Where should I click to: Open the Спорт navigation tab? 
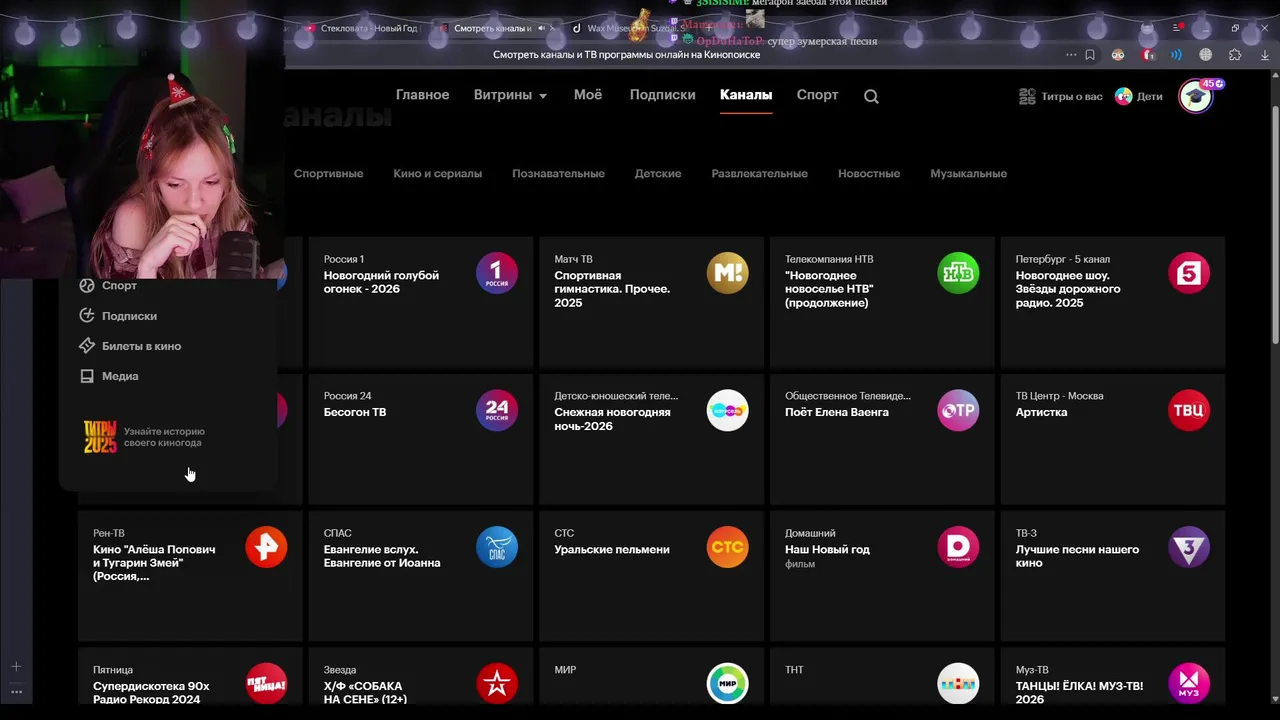click(817, 95)
